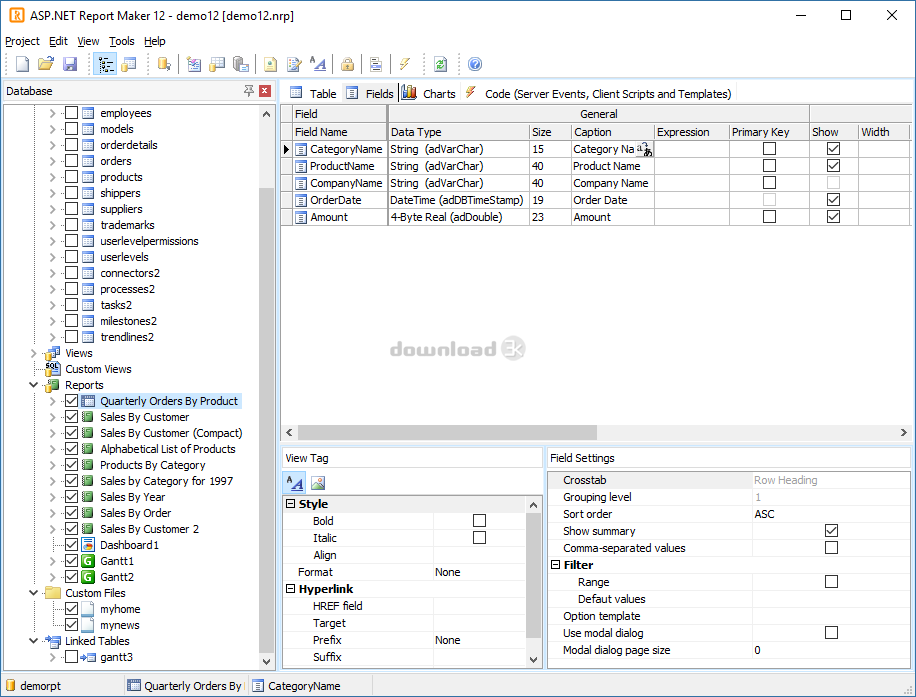Click the styled letter A toolbar icon
Image resolution: width=916 pixels, height=697 pixels.
[318, 64]
